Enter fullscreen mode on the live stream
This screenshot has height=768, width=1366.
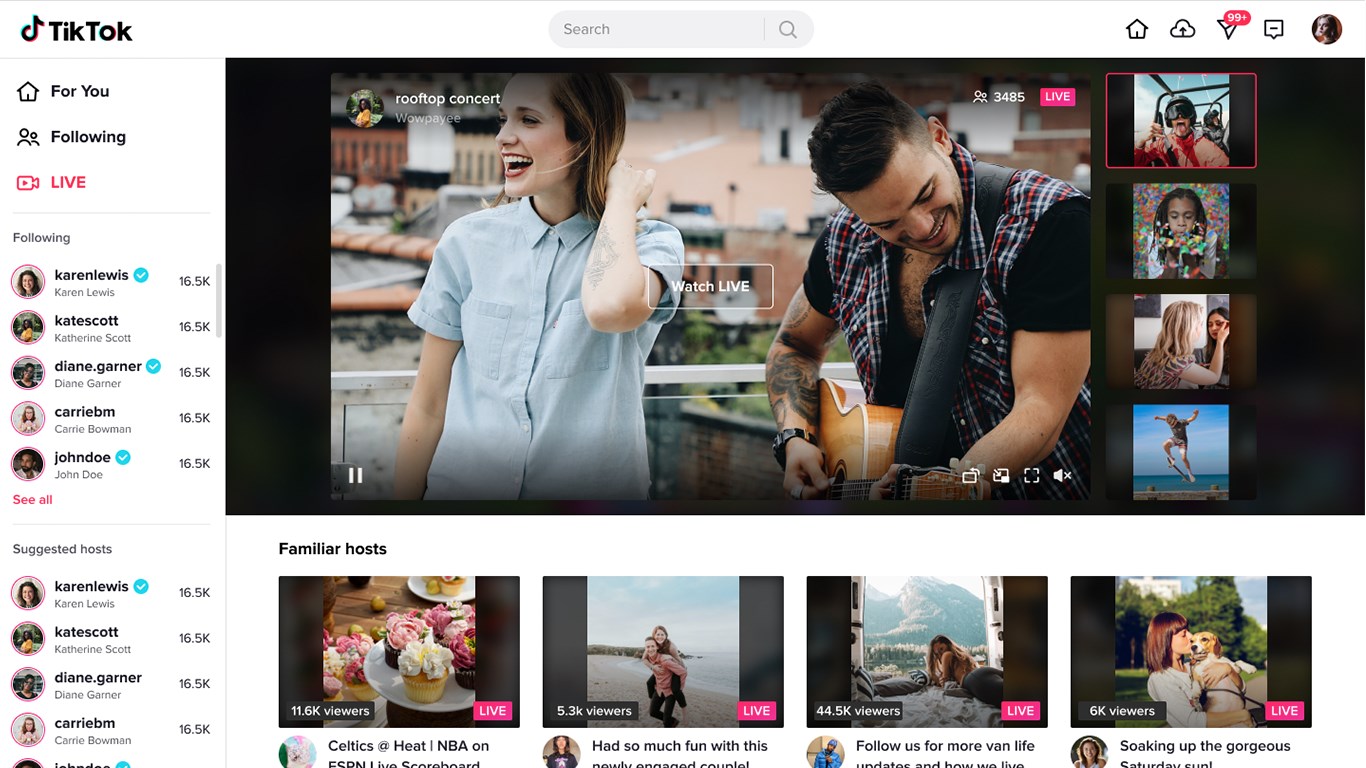click(x=1031, y=475)
